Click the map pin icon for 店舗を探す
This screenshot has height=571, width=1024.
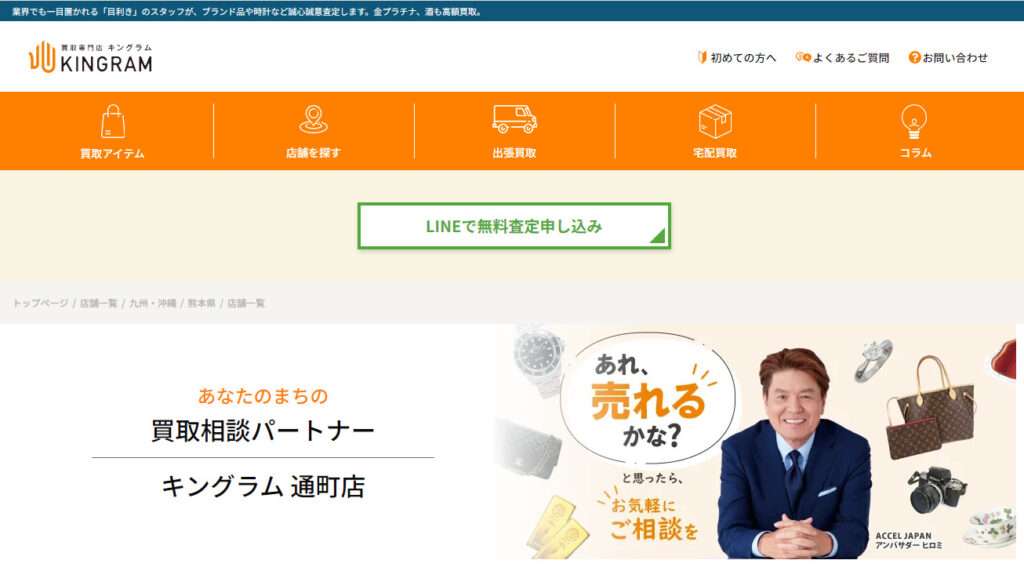(313, 120)
